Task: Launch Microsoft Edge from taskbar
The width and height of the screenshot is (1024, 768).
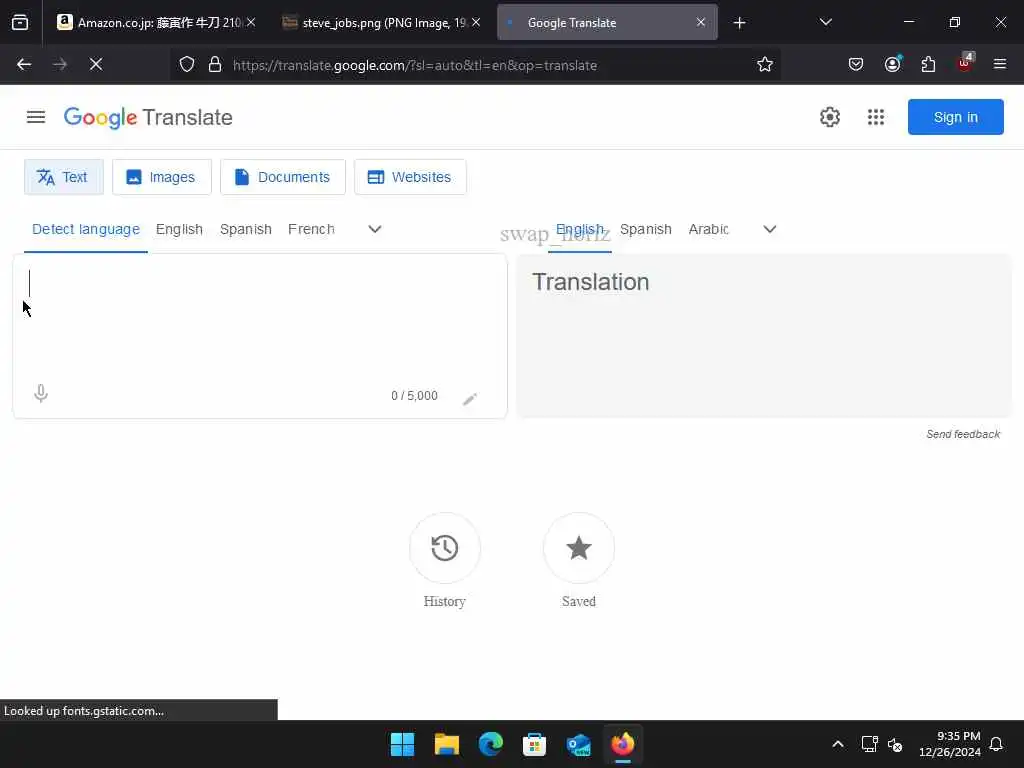Action: pos(490,744)
